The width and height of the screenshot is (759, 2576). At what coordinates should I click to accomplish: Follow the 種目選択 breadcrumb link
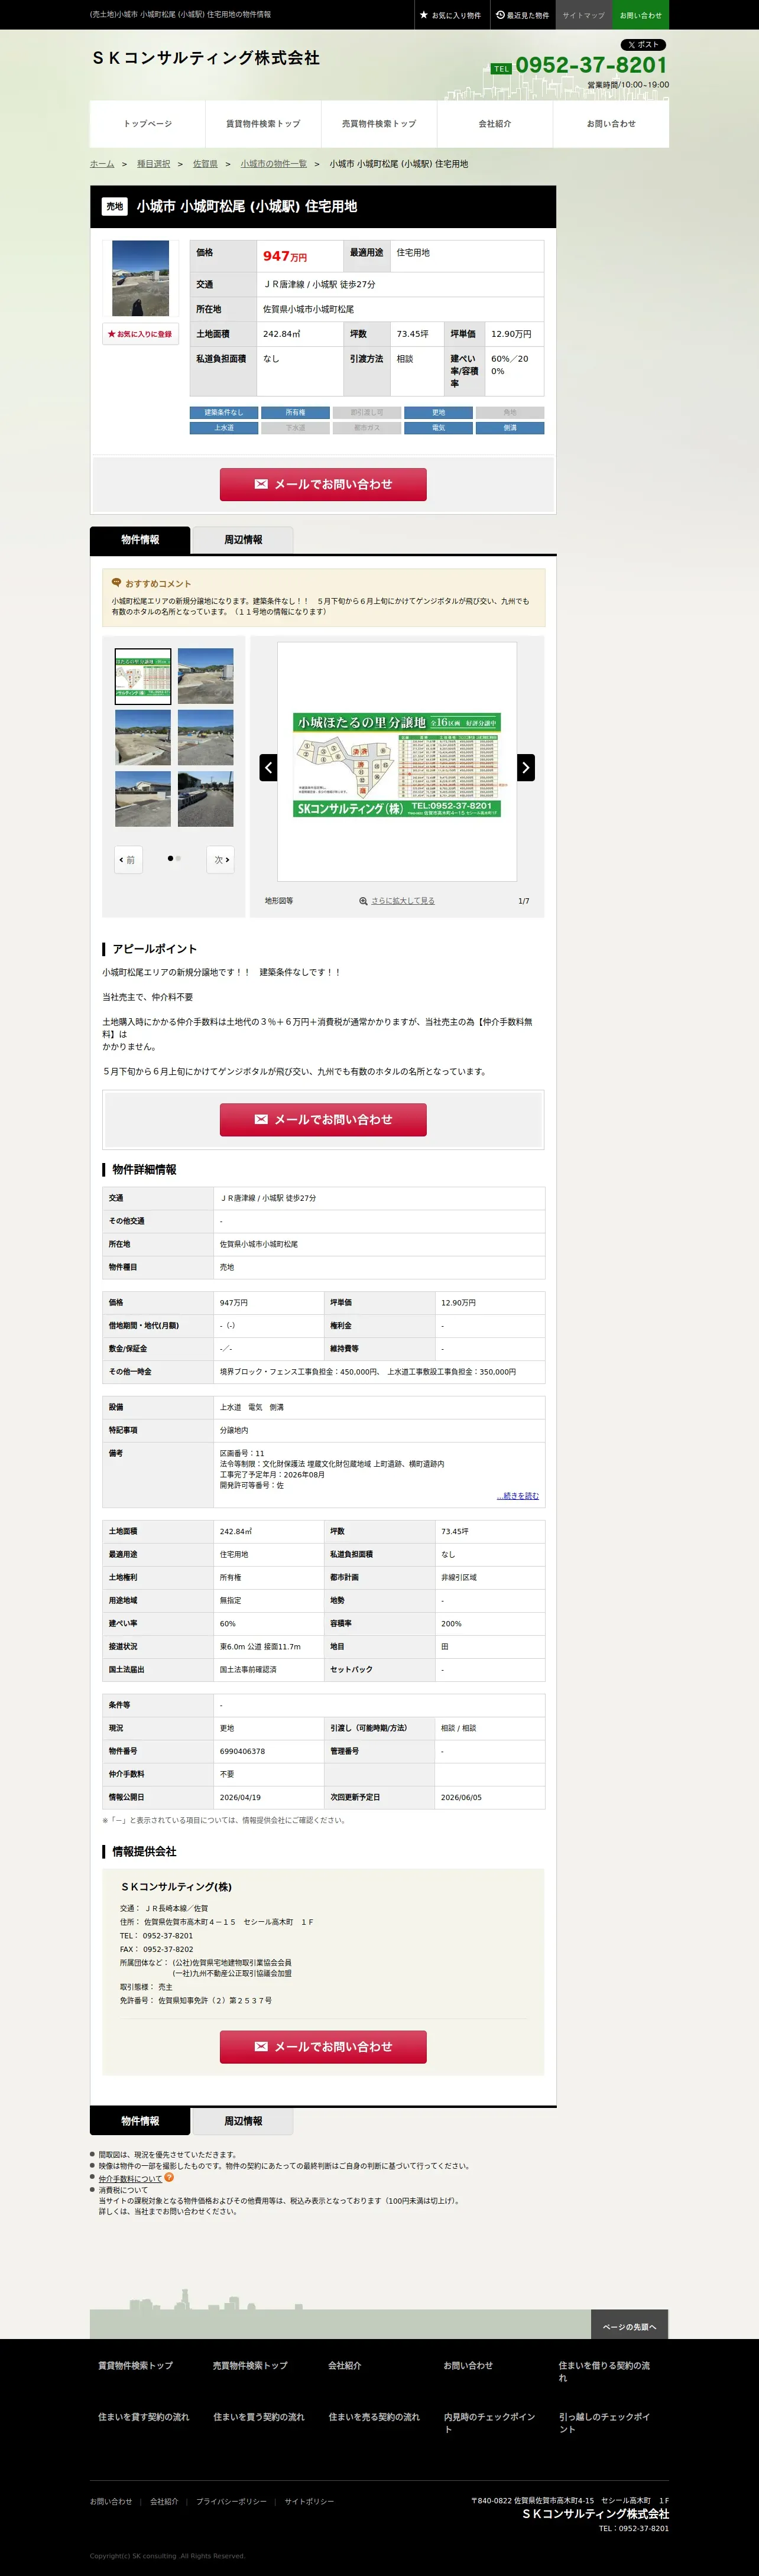(x=154, y=164)
